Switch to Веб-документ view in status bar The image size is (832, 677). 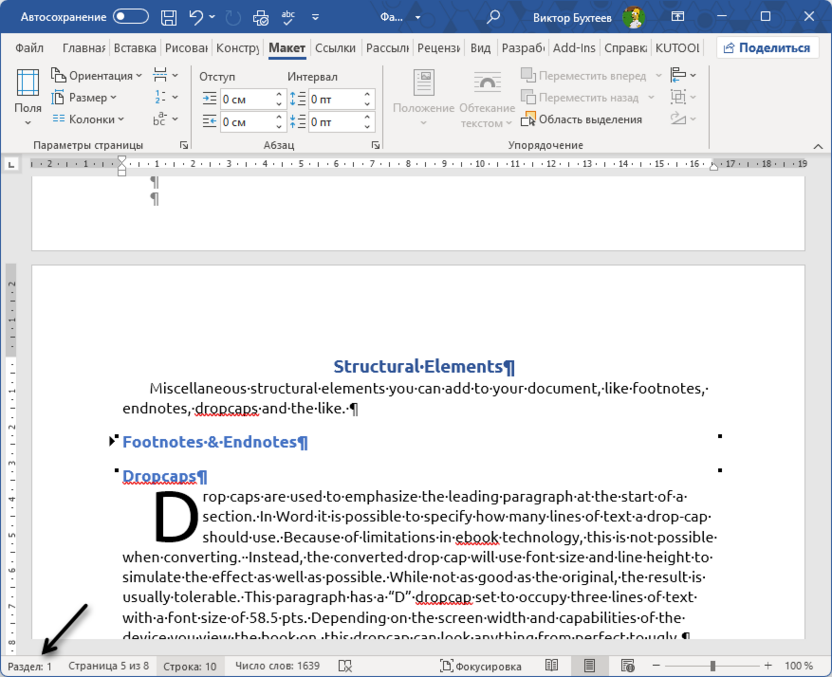point(628,665)
